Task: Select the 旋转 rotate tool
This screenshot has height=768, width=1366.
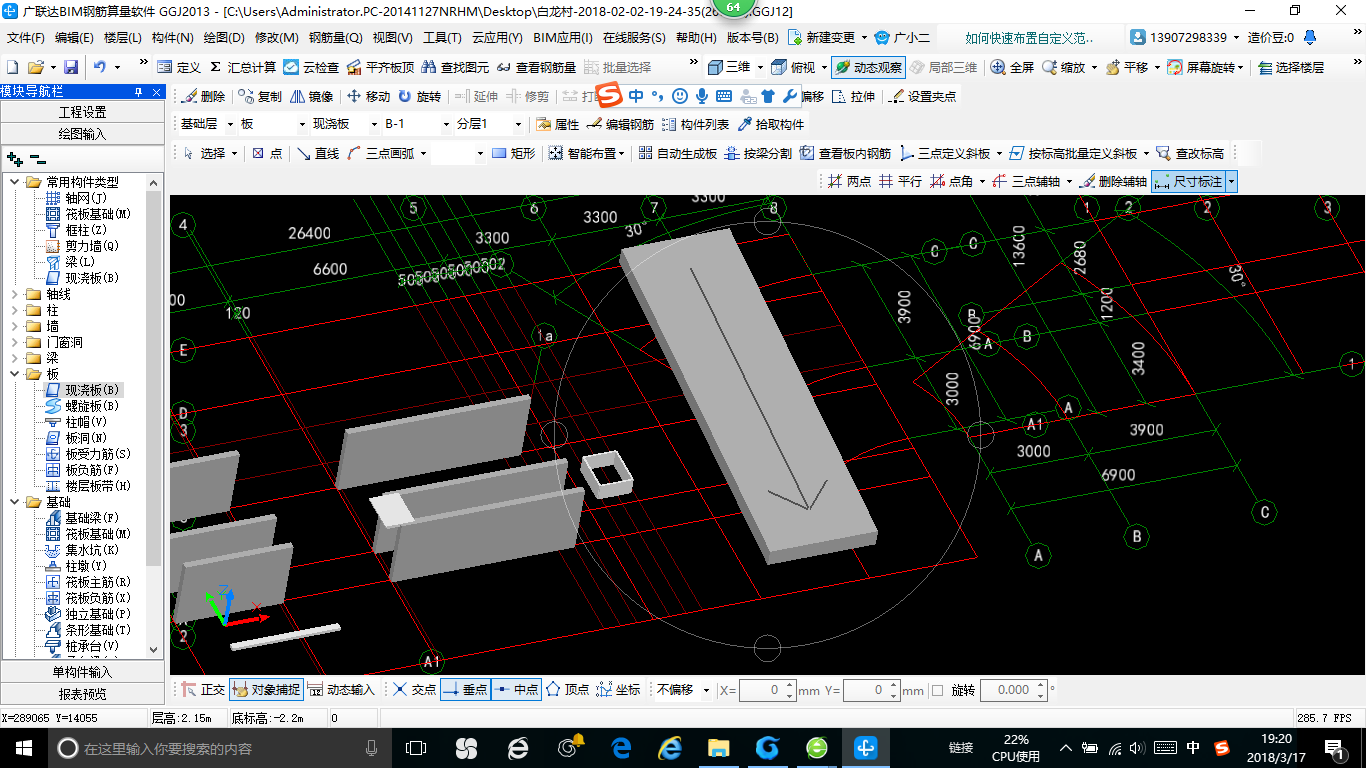Action: (x=419, y=97)
